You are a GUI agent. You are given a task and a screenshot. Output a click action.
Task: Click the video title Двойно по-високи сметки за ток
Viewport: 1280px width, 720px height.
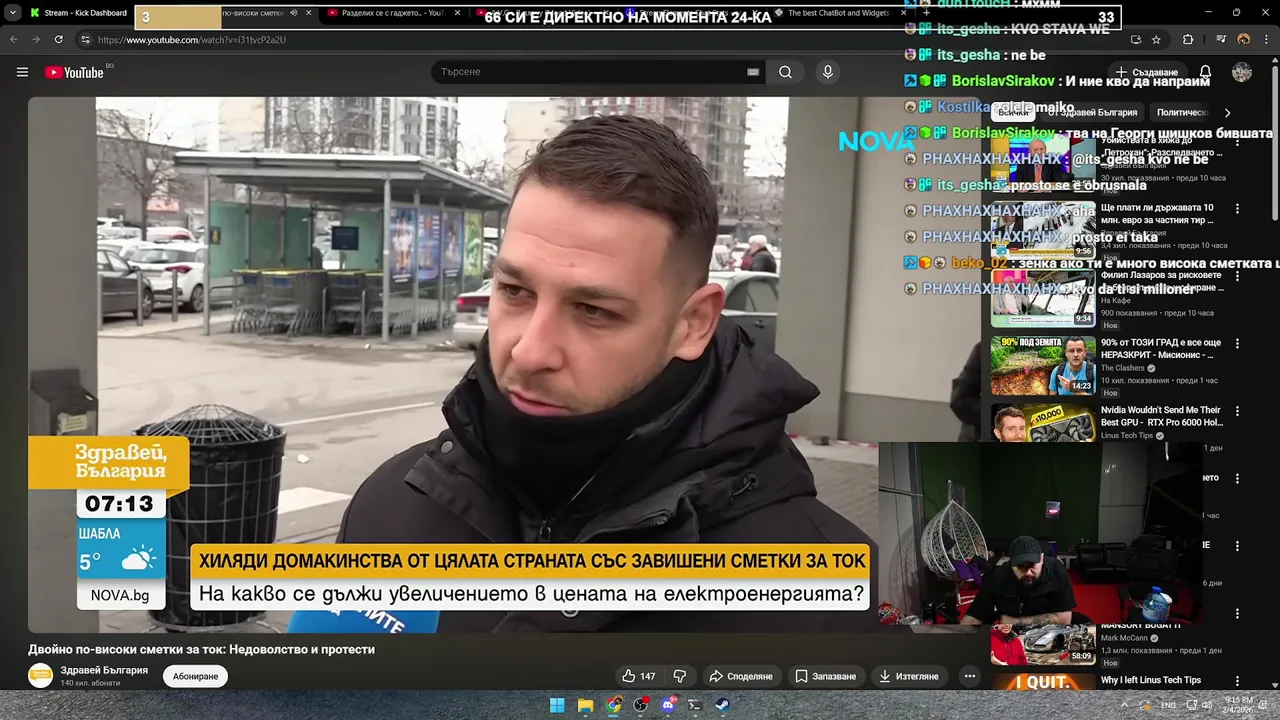[x=201, y=649]
